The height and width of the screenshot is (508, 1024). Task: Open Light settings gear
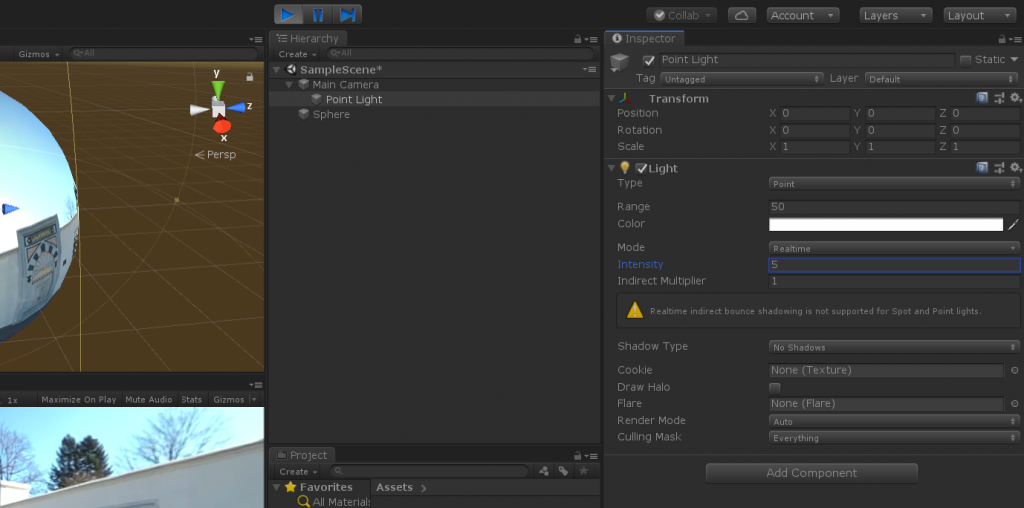1016,168
